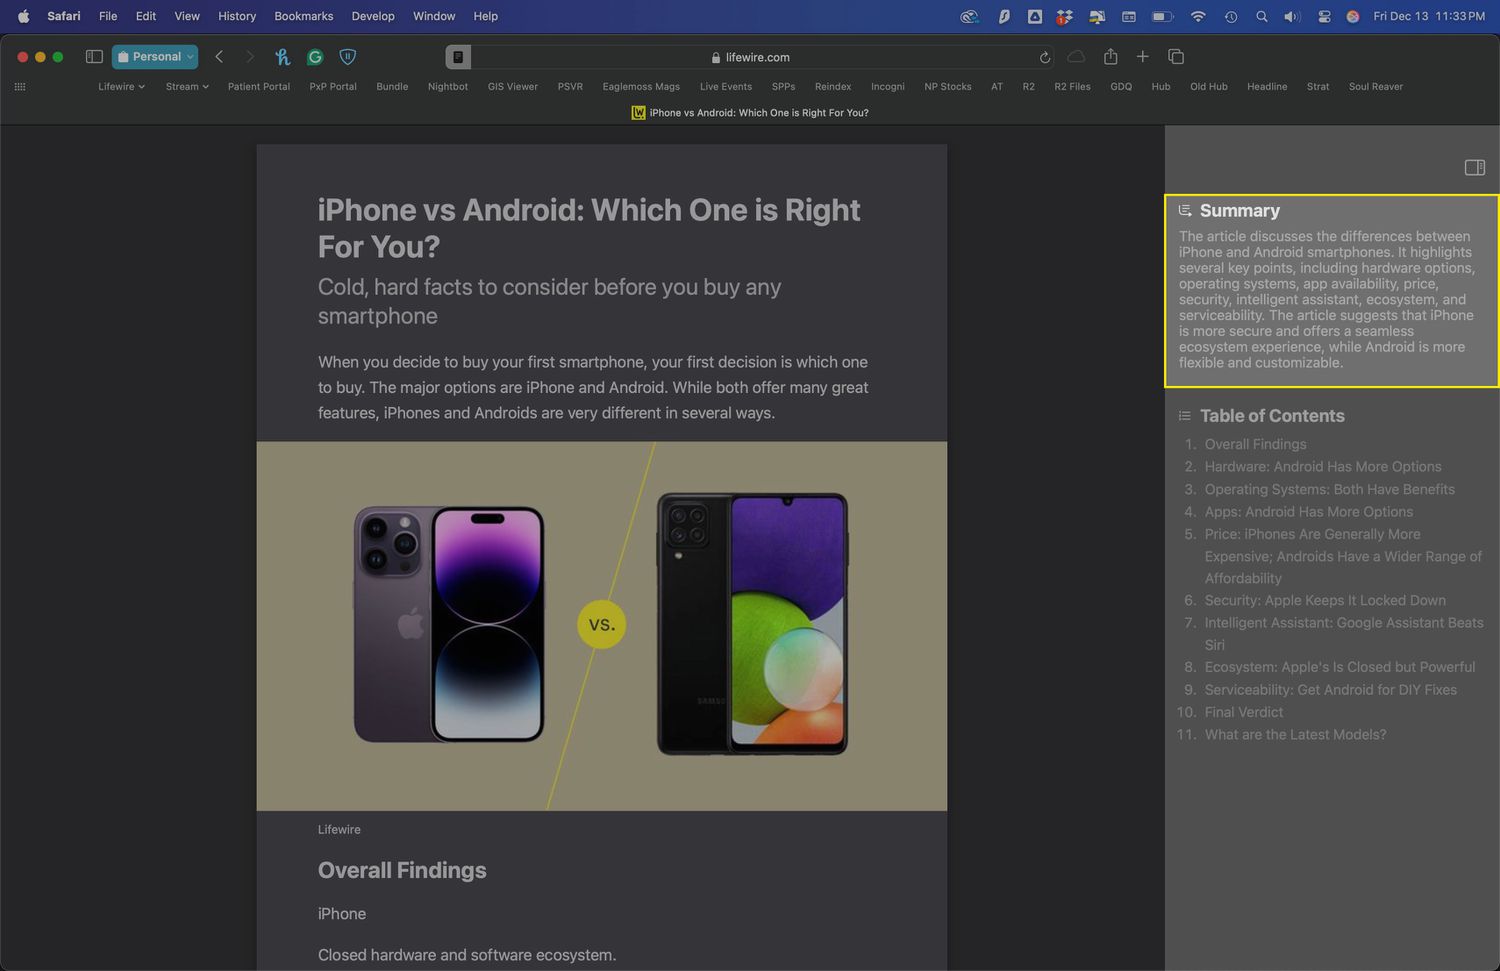Toggle the blue shield extension icon

pyautogui.click(x=348, y=57)
